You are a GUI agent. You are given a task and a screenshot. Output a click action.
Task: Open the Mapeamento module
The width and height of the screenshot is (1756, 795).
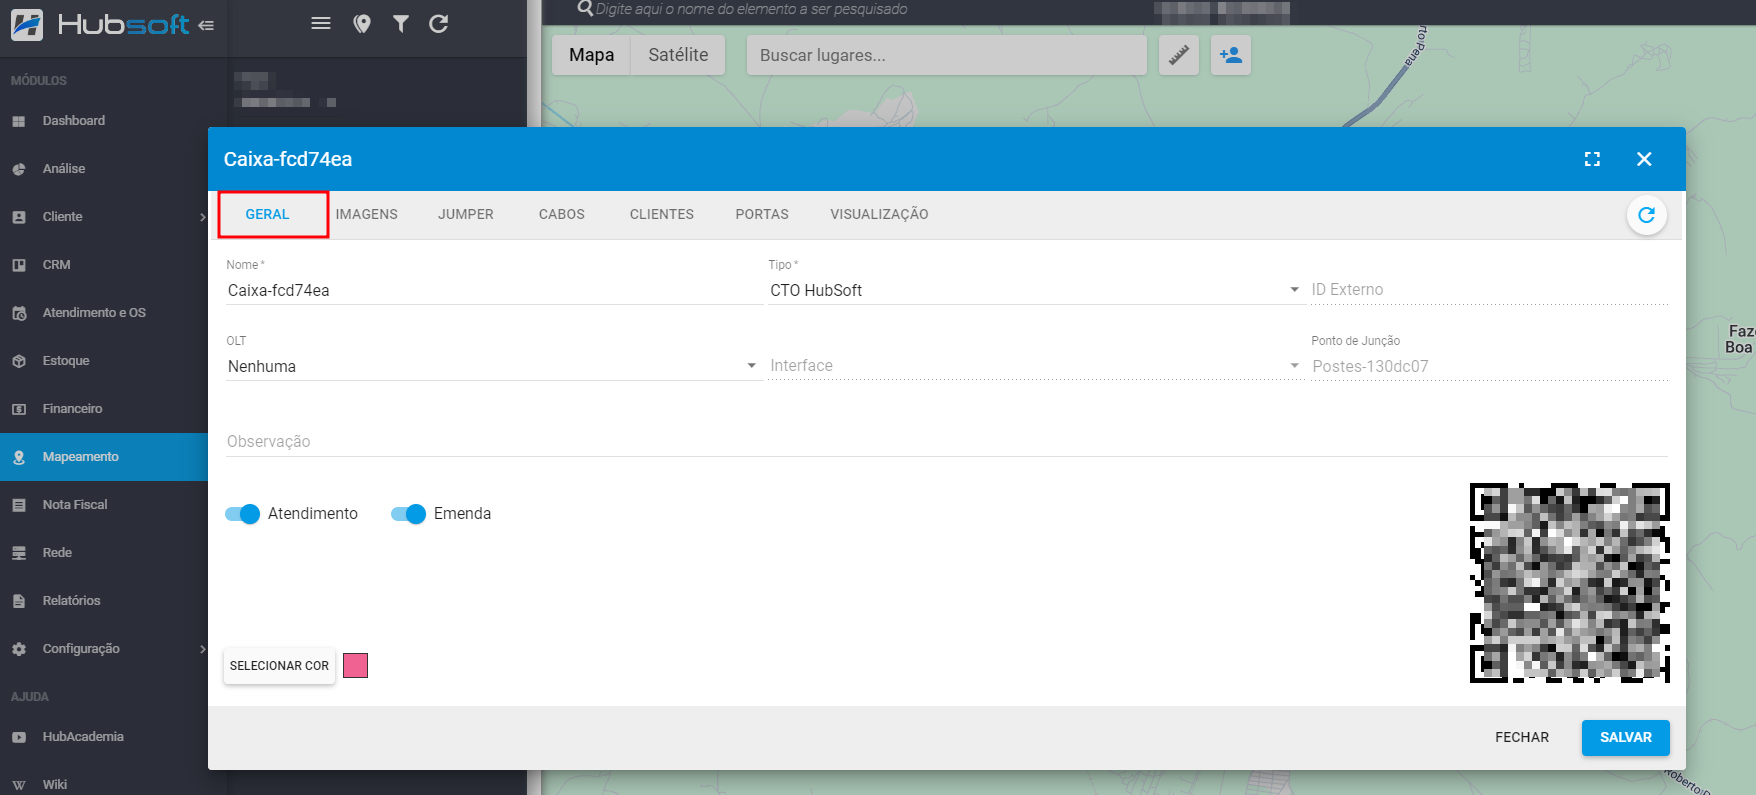coord(104,457)
